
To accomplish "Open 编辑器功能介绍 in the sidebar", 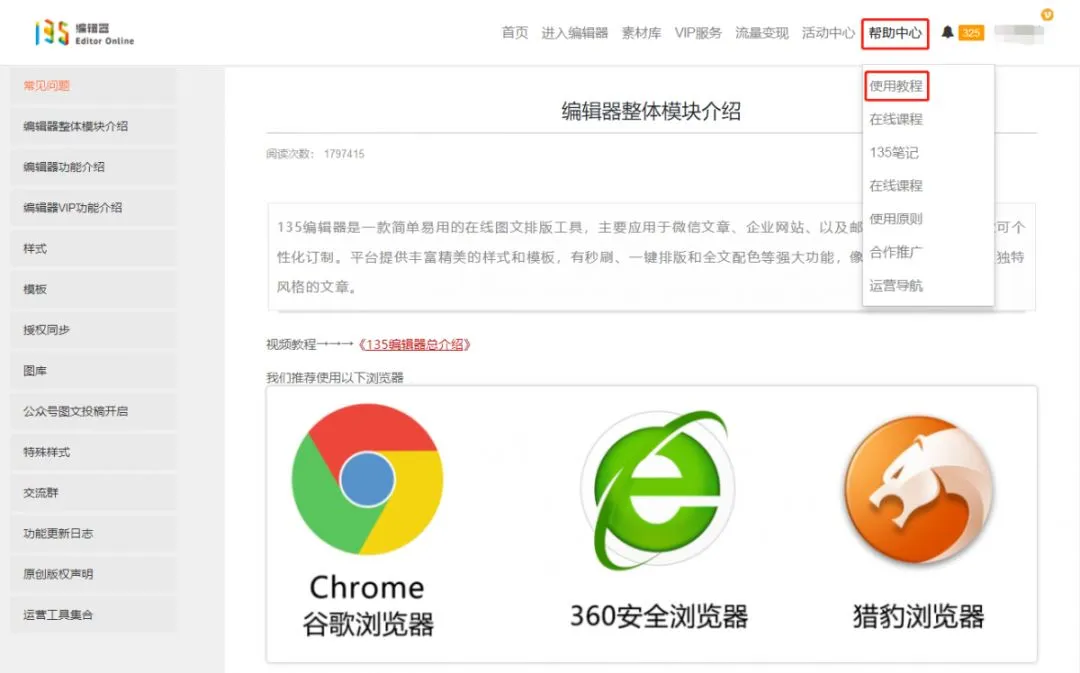I will [x=92, y=167].
